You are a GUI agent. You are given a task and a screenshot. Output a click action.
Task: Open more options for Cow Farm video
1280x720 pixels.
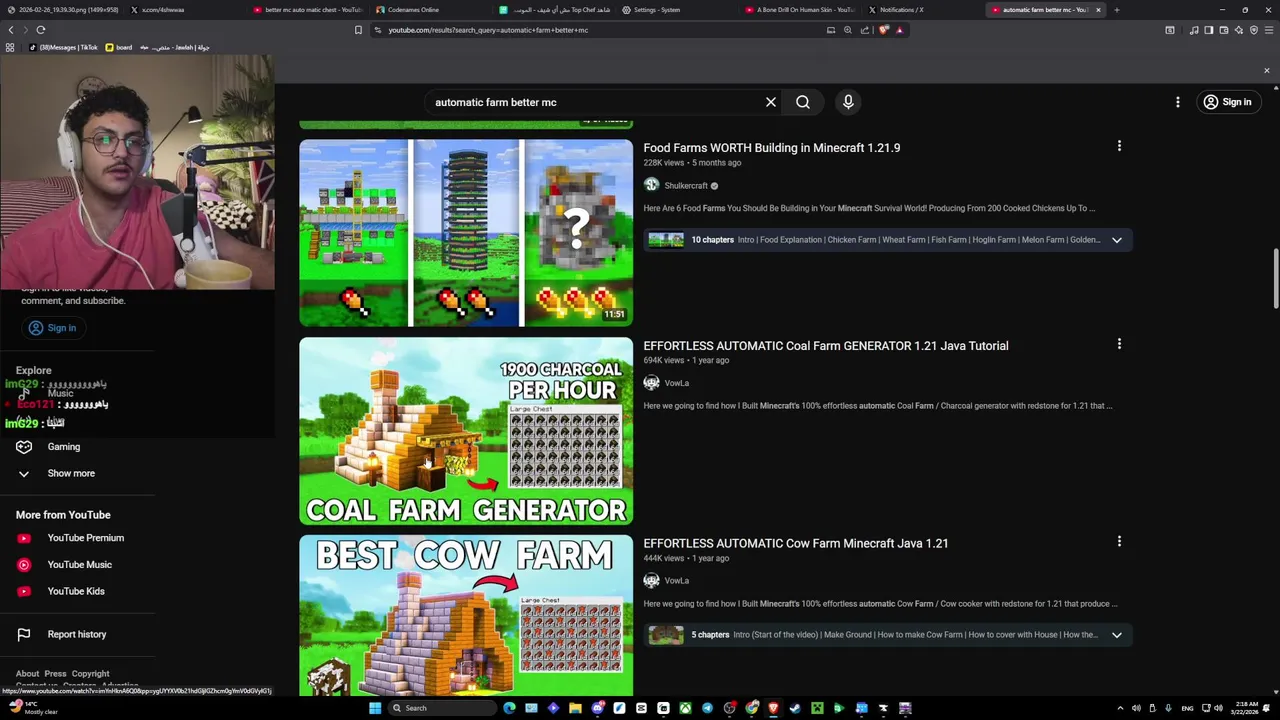(1119, 542)
